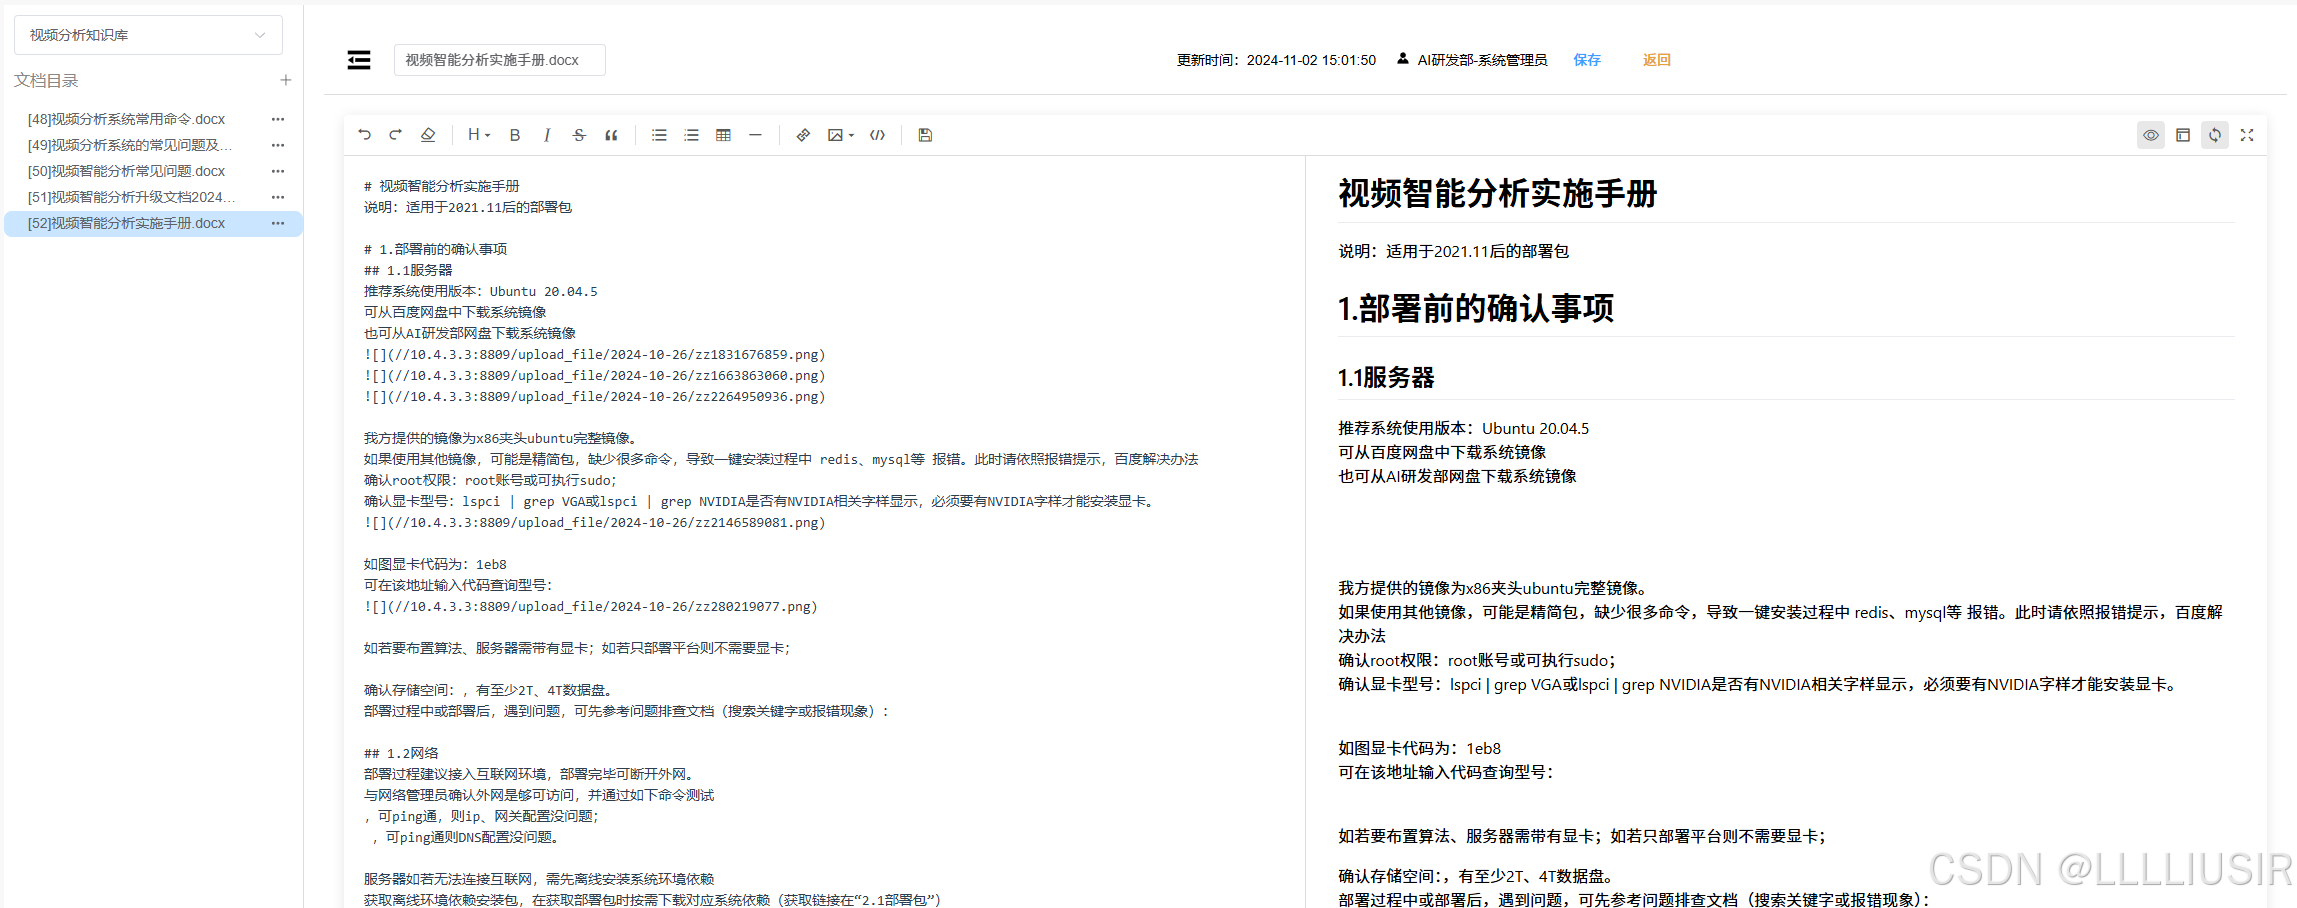This screenshot has width=2297, height=908.
Task: Redo the reverted change
Action: tap(395, 135)
